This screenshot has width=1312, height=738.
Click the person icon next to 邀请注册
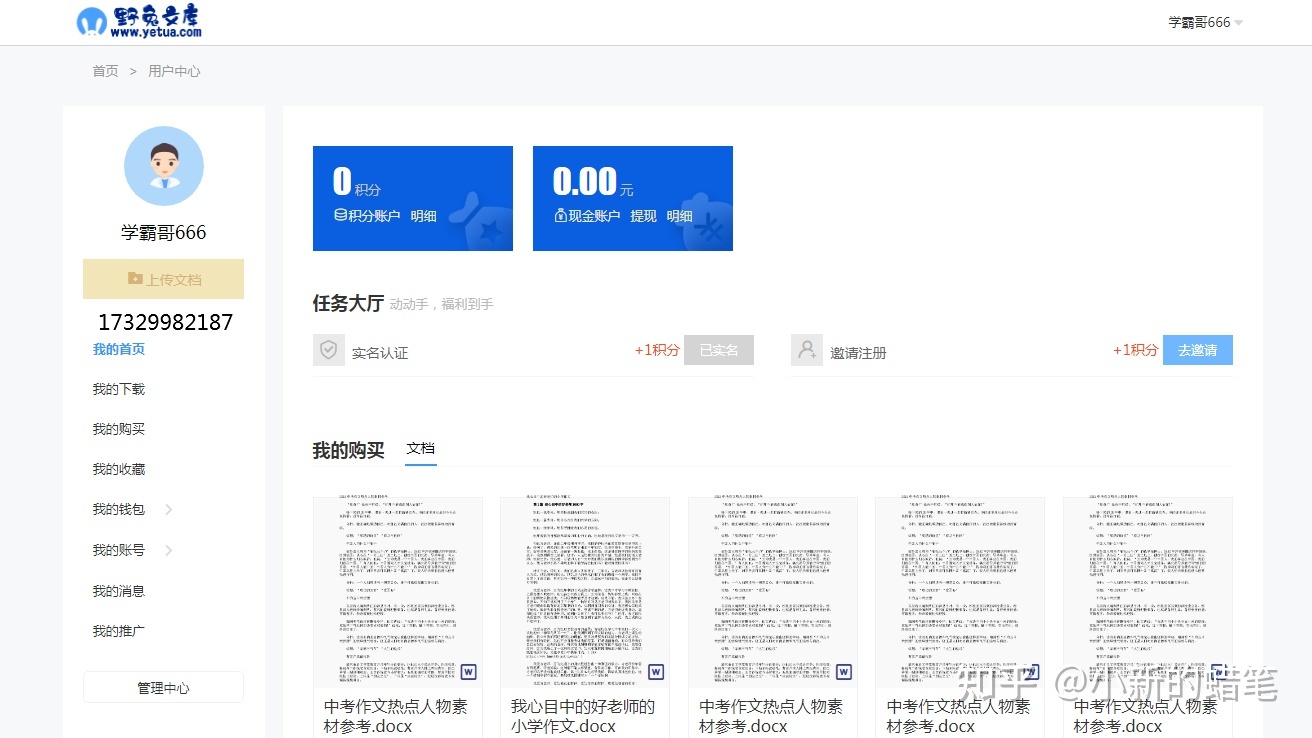(807, 350)
